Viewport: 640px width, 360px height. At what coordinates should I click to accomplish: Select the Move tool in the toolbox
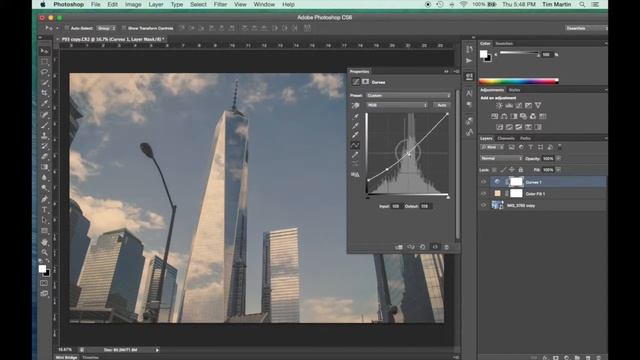(44, 51)
